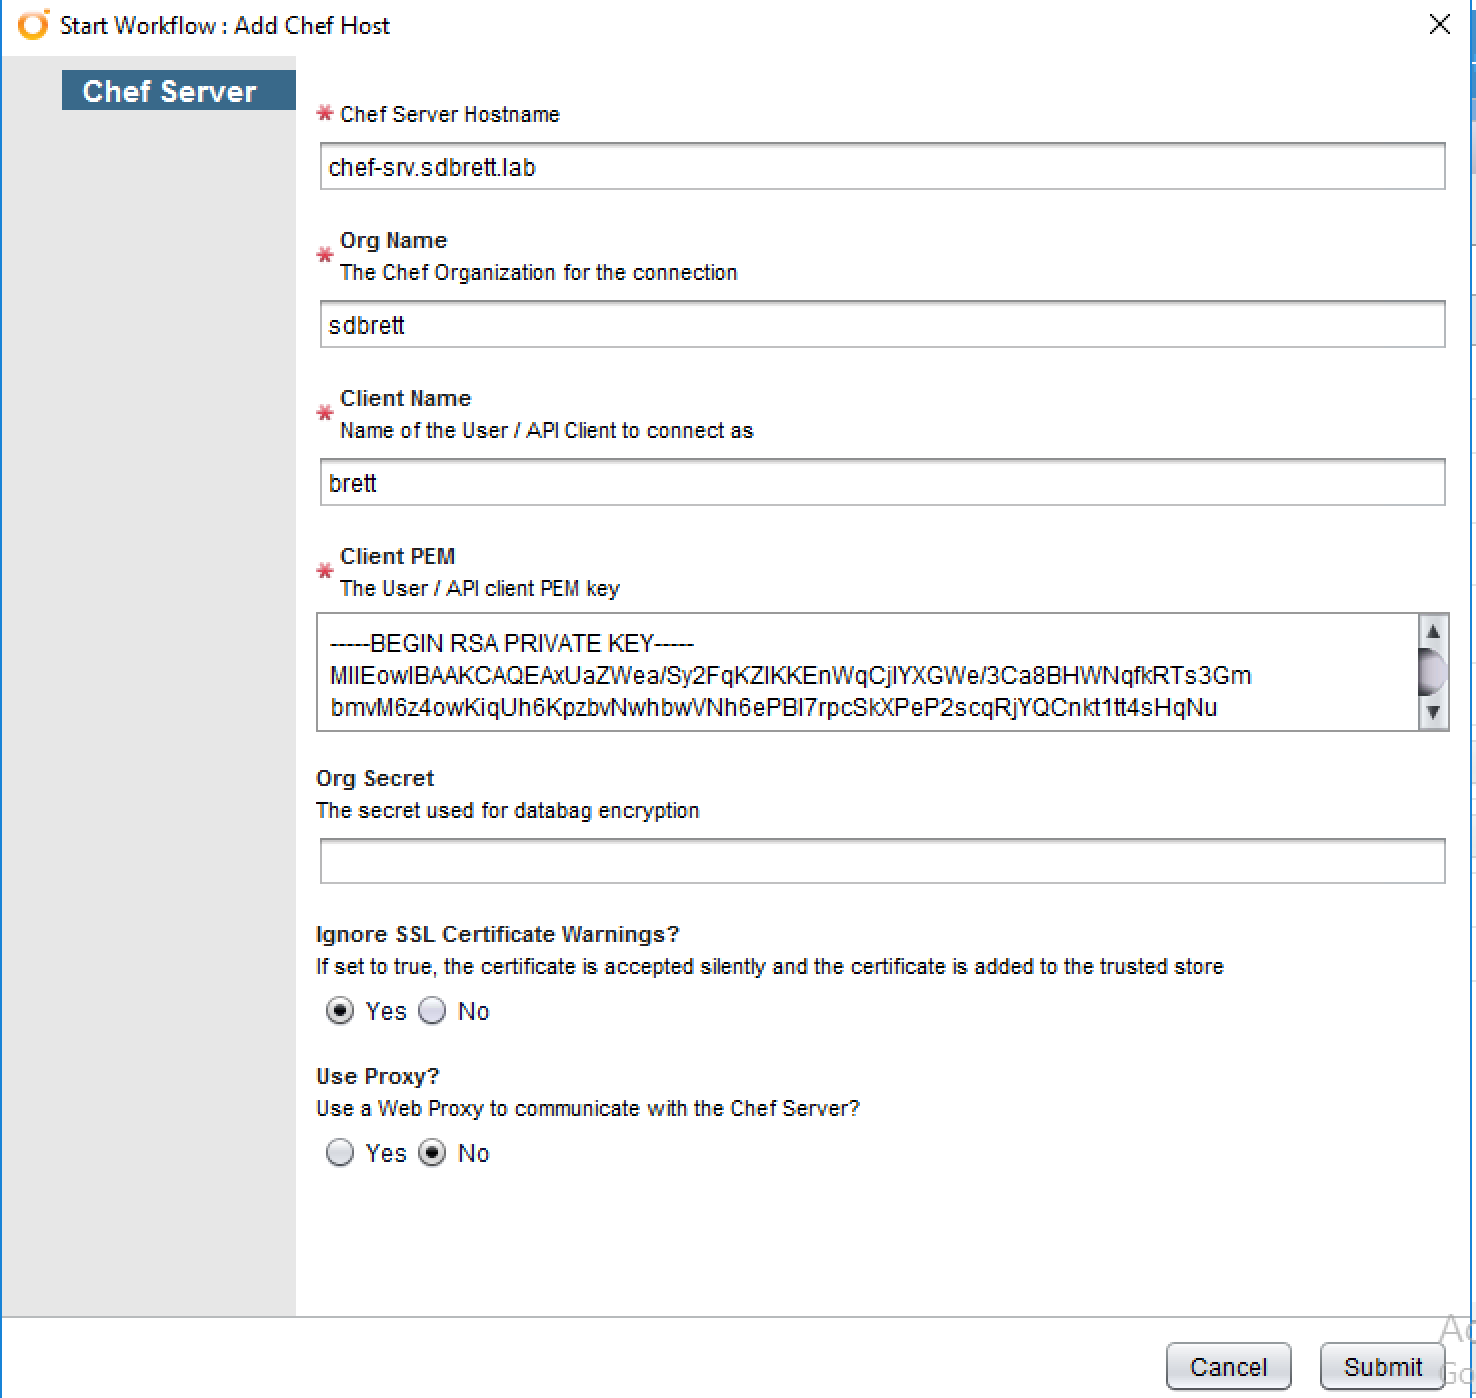Click the 'Ignore SSL Certificate Warnings?' heading

coord(497,934)
